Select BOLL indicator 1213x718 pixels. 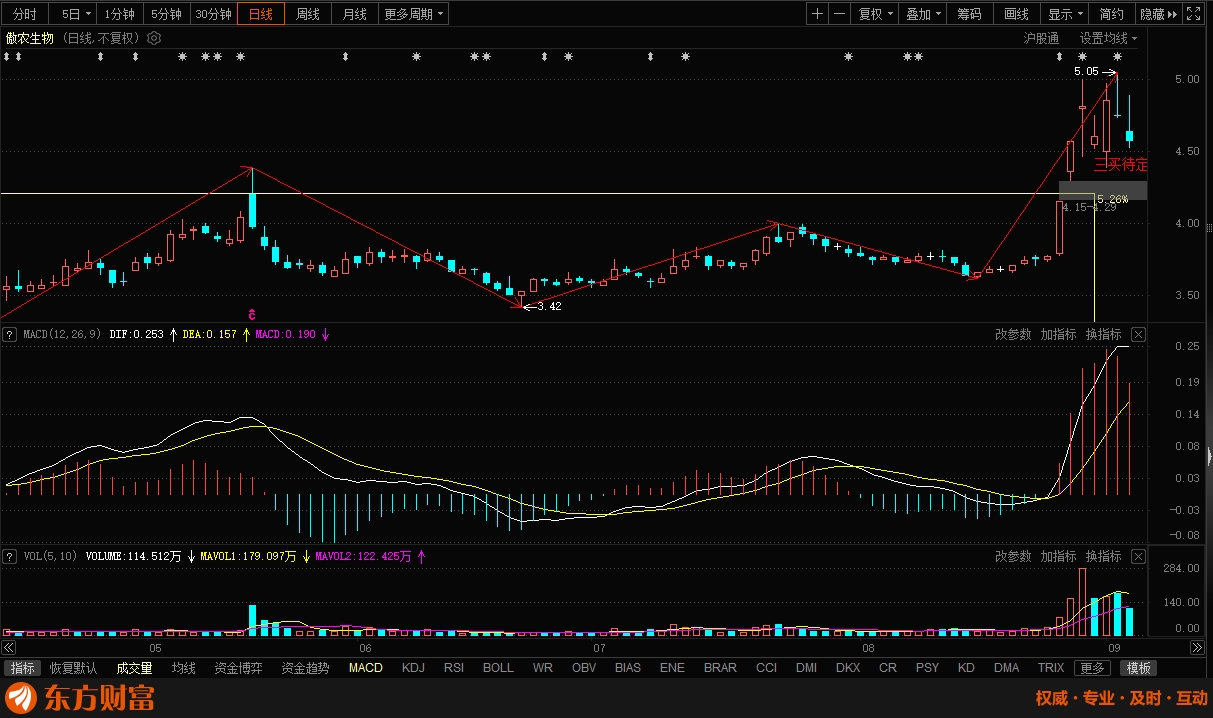[498, 668]
